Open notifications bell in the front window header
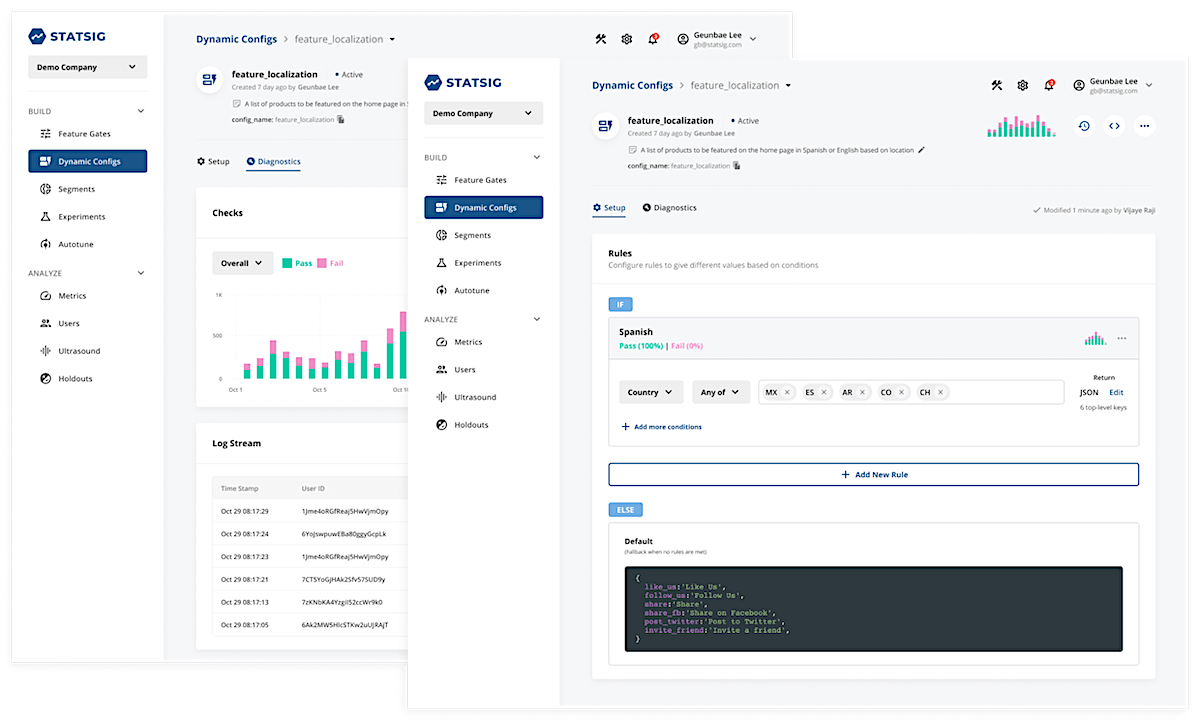1200x720 pixels. tap(1049, 85)
